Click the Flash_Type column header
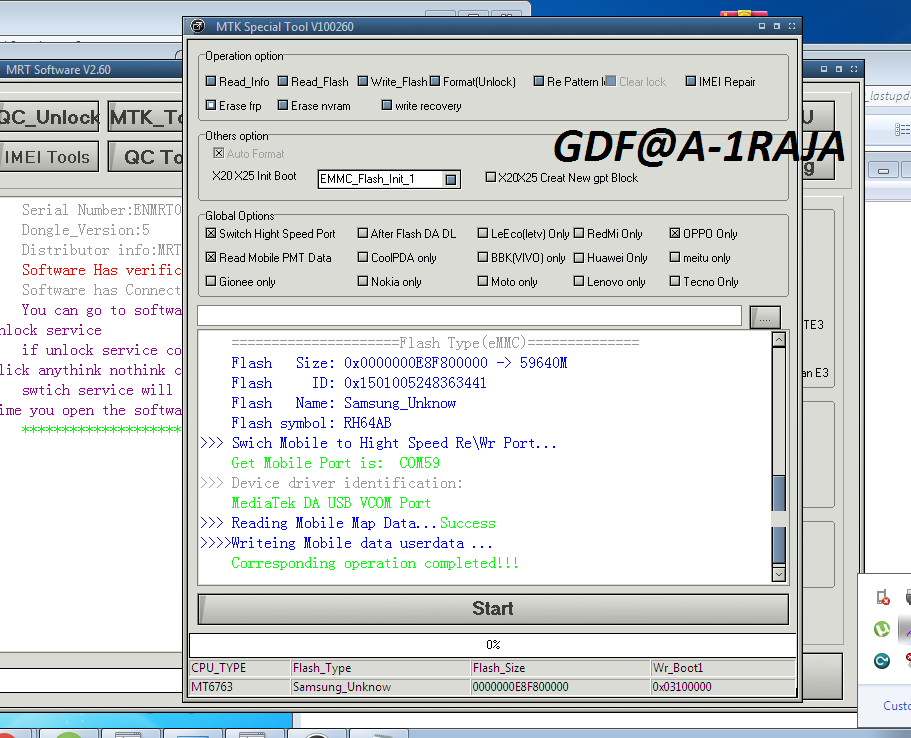This screenshot has height=738, width=911. [381, 668]
